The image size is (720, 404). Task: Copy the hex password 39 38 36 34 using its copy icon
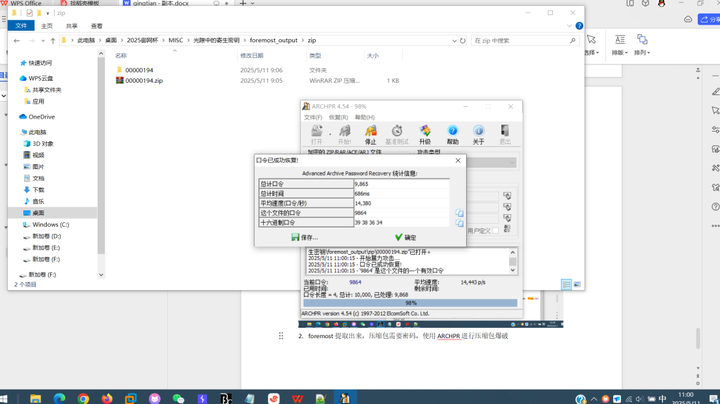[459, 223]
